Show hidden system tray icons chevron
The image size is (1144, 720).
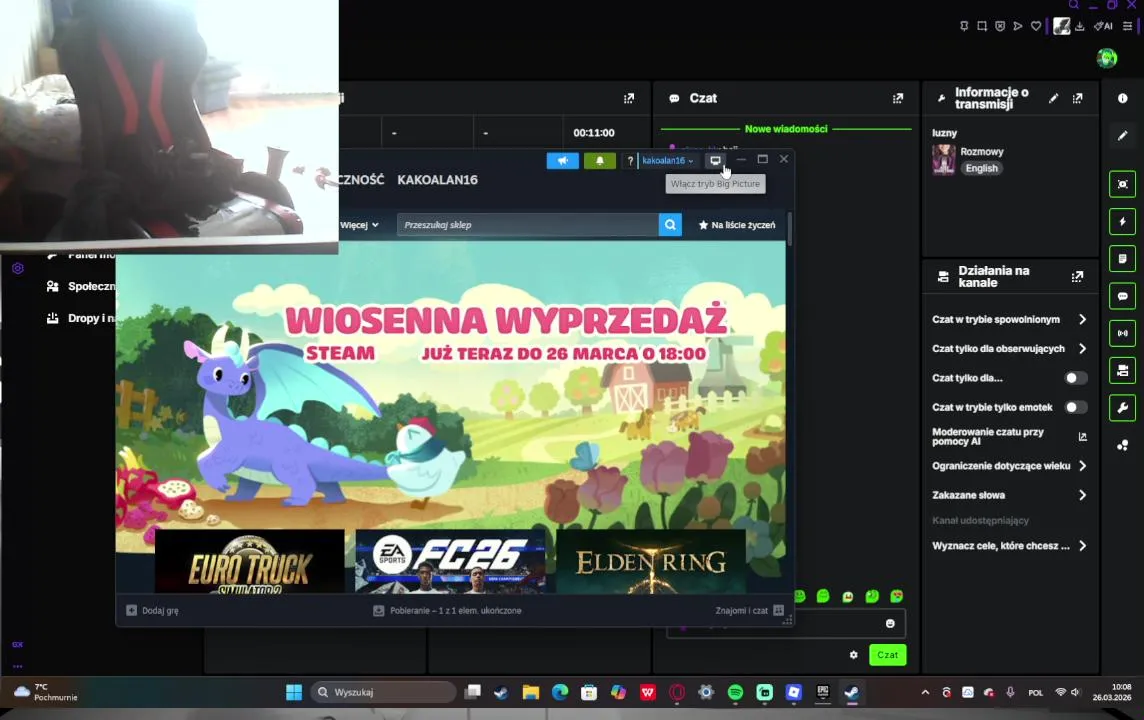coord(925,692)
